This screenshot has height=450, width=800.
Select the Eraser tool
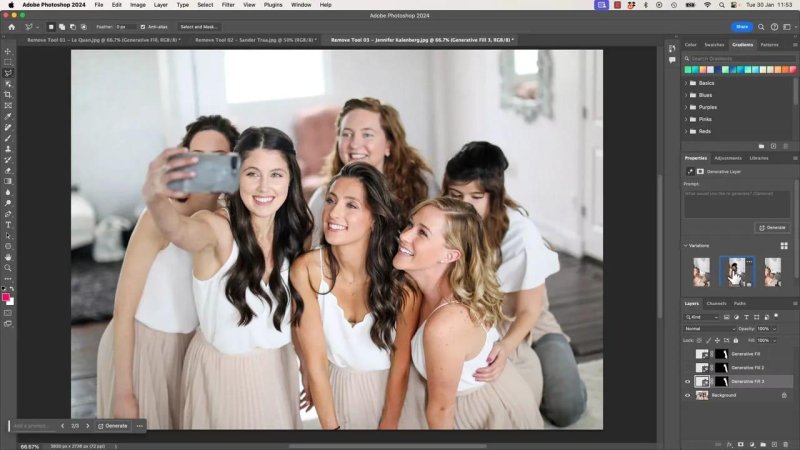click(x=8, y=171)
